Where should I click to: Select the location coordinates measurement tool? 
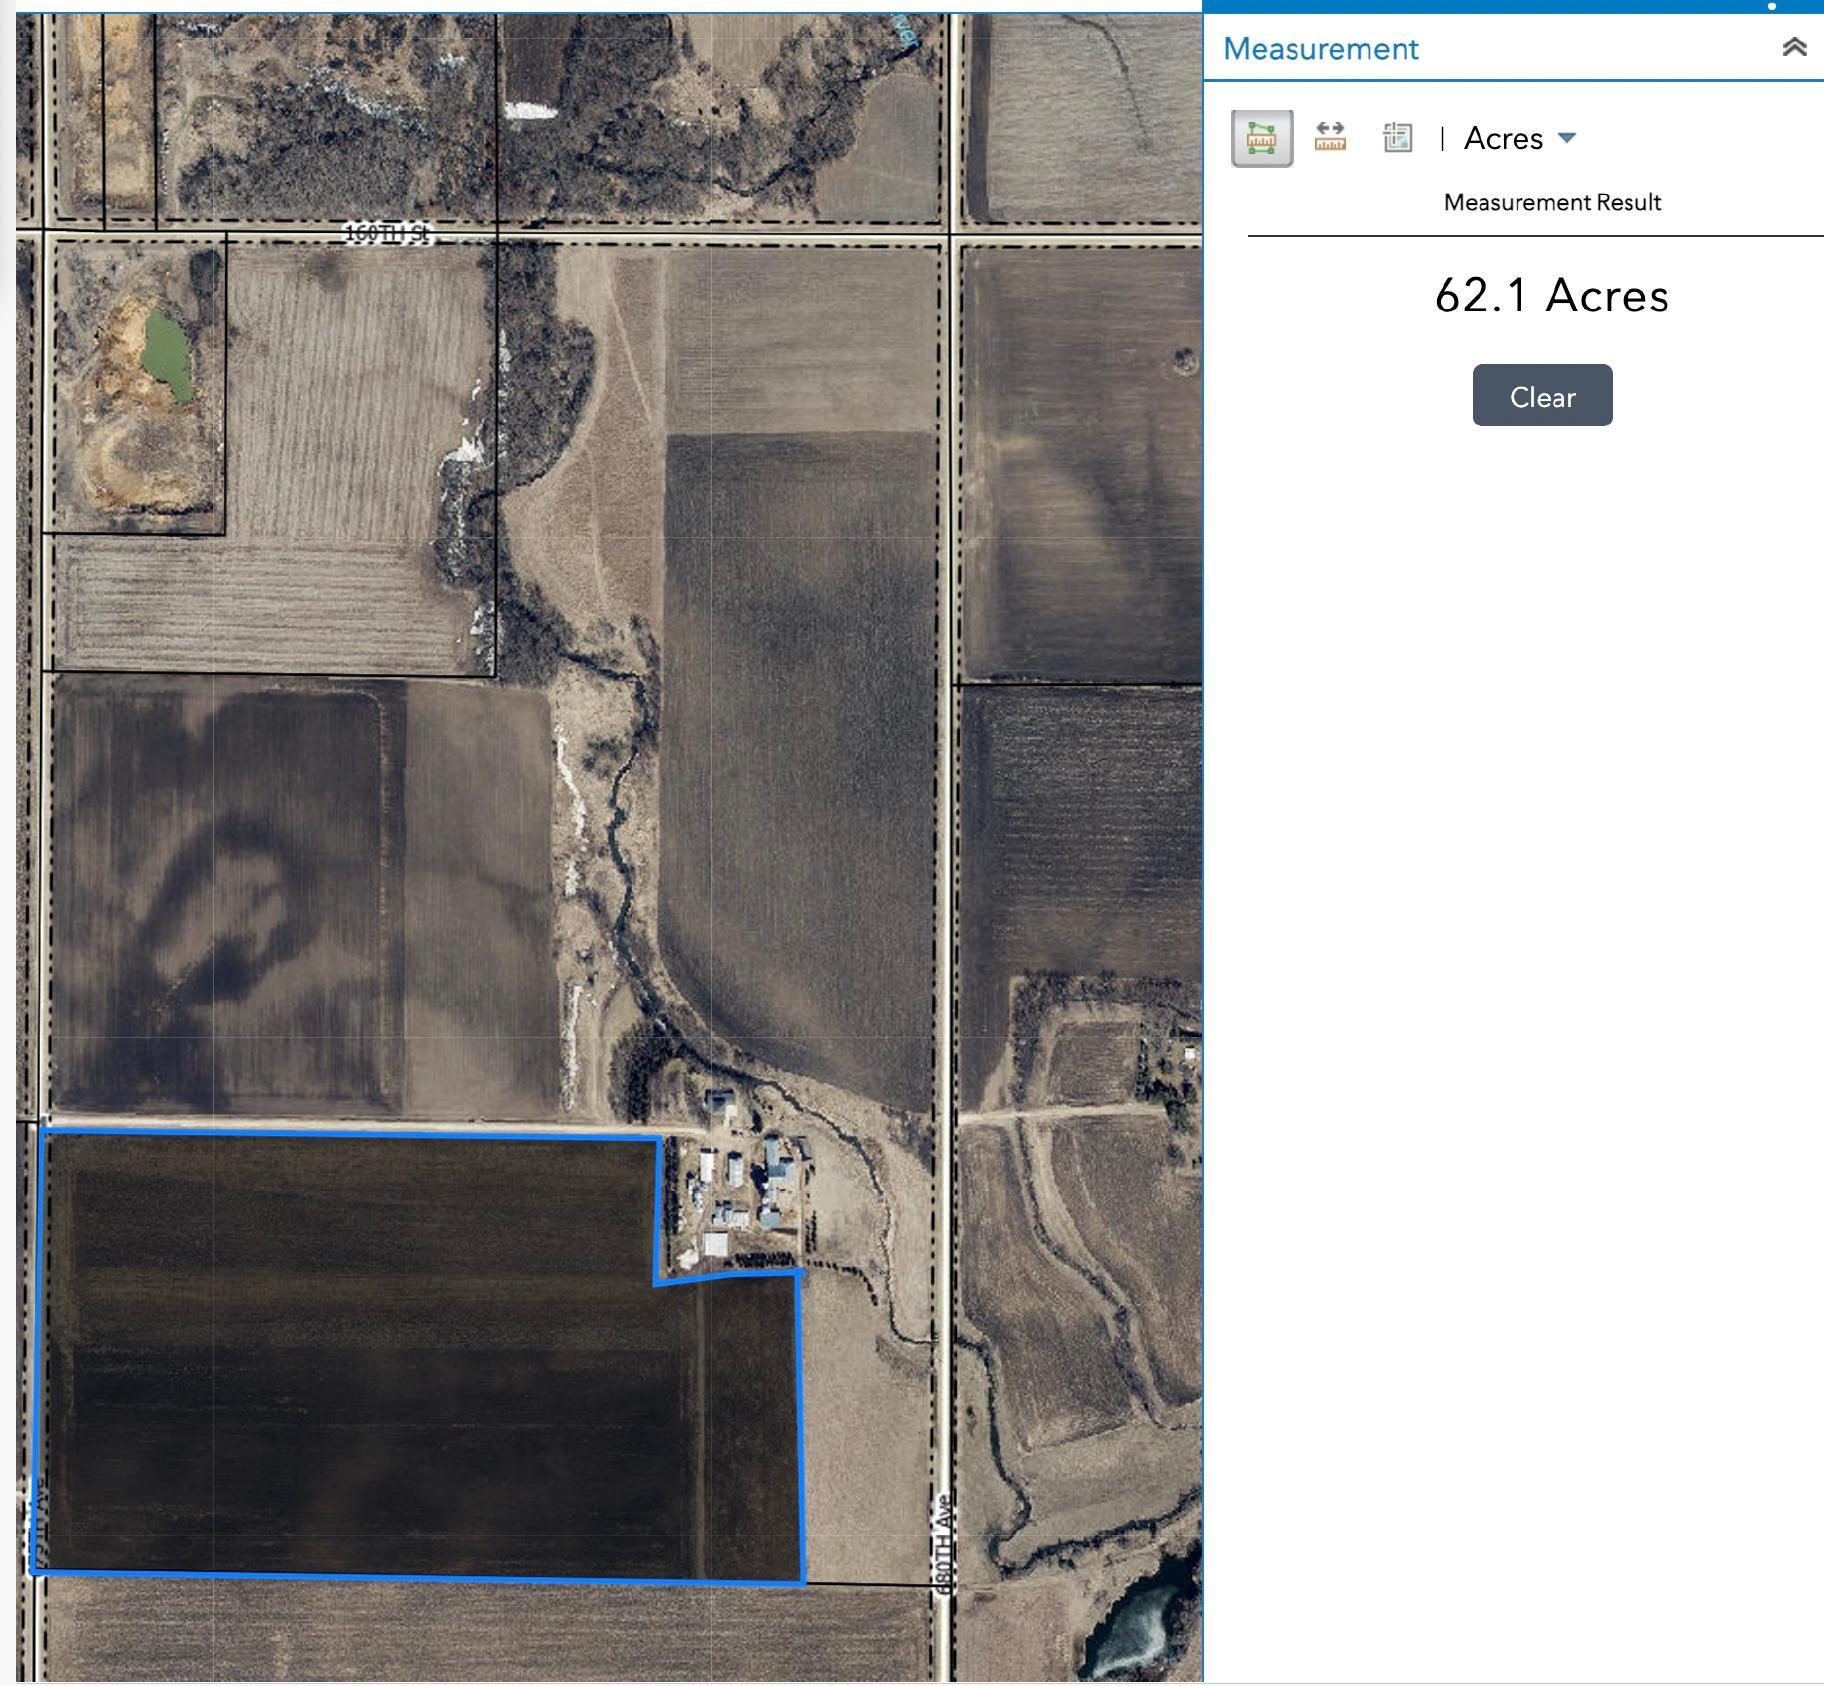coord(1397,137)
